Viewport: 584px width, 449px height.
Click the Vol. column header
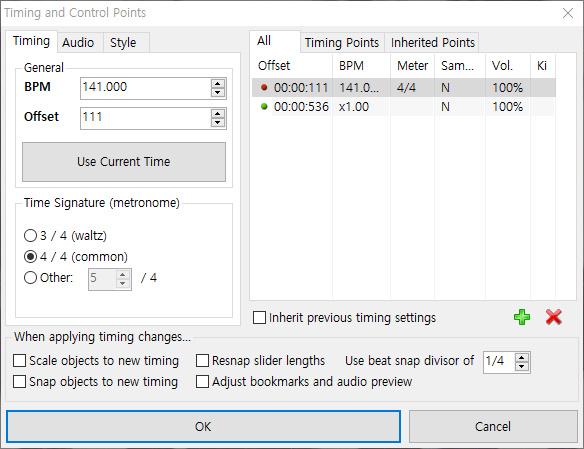tap(508, 66)
